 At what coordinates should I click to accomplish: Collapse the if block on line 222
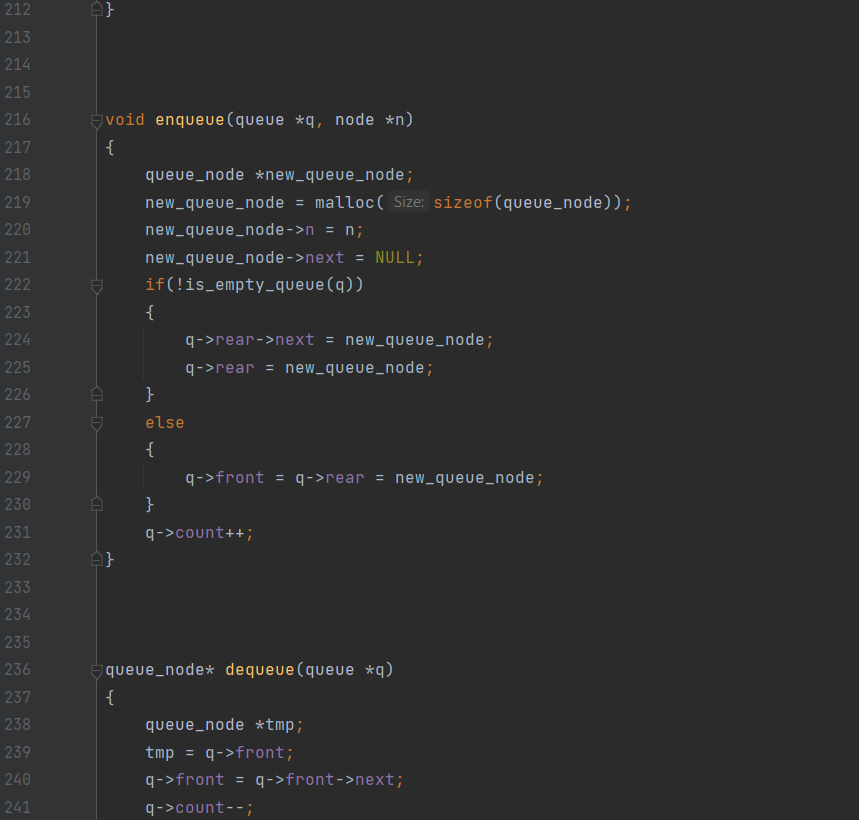(96, 285)
